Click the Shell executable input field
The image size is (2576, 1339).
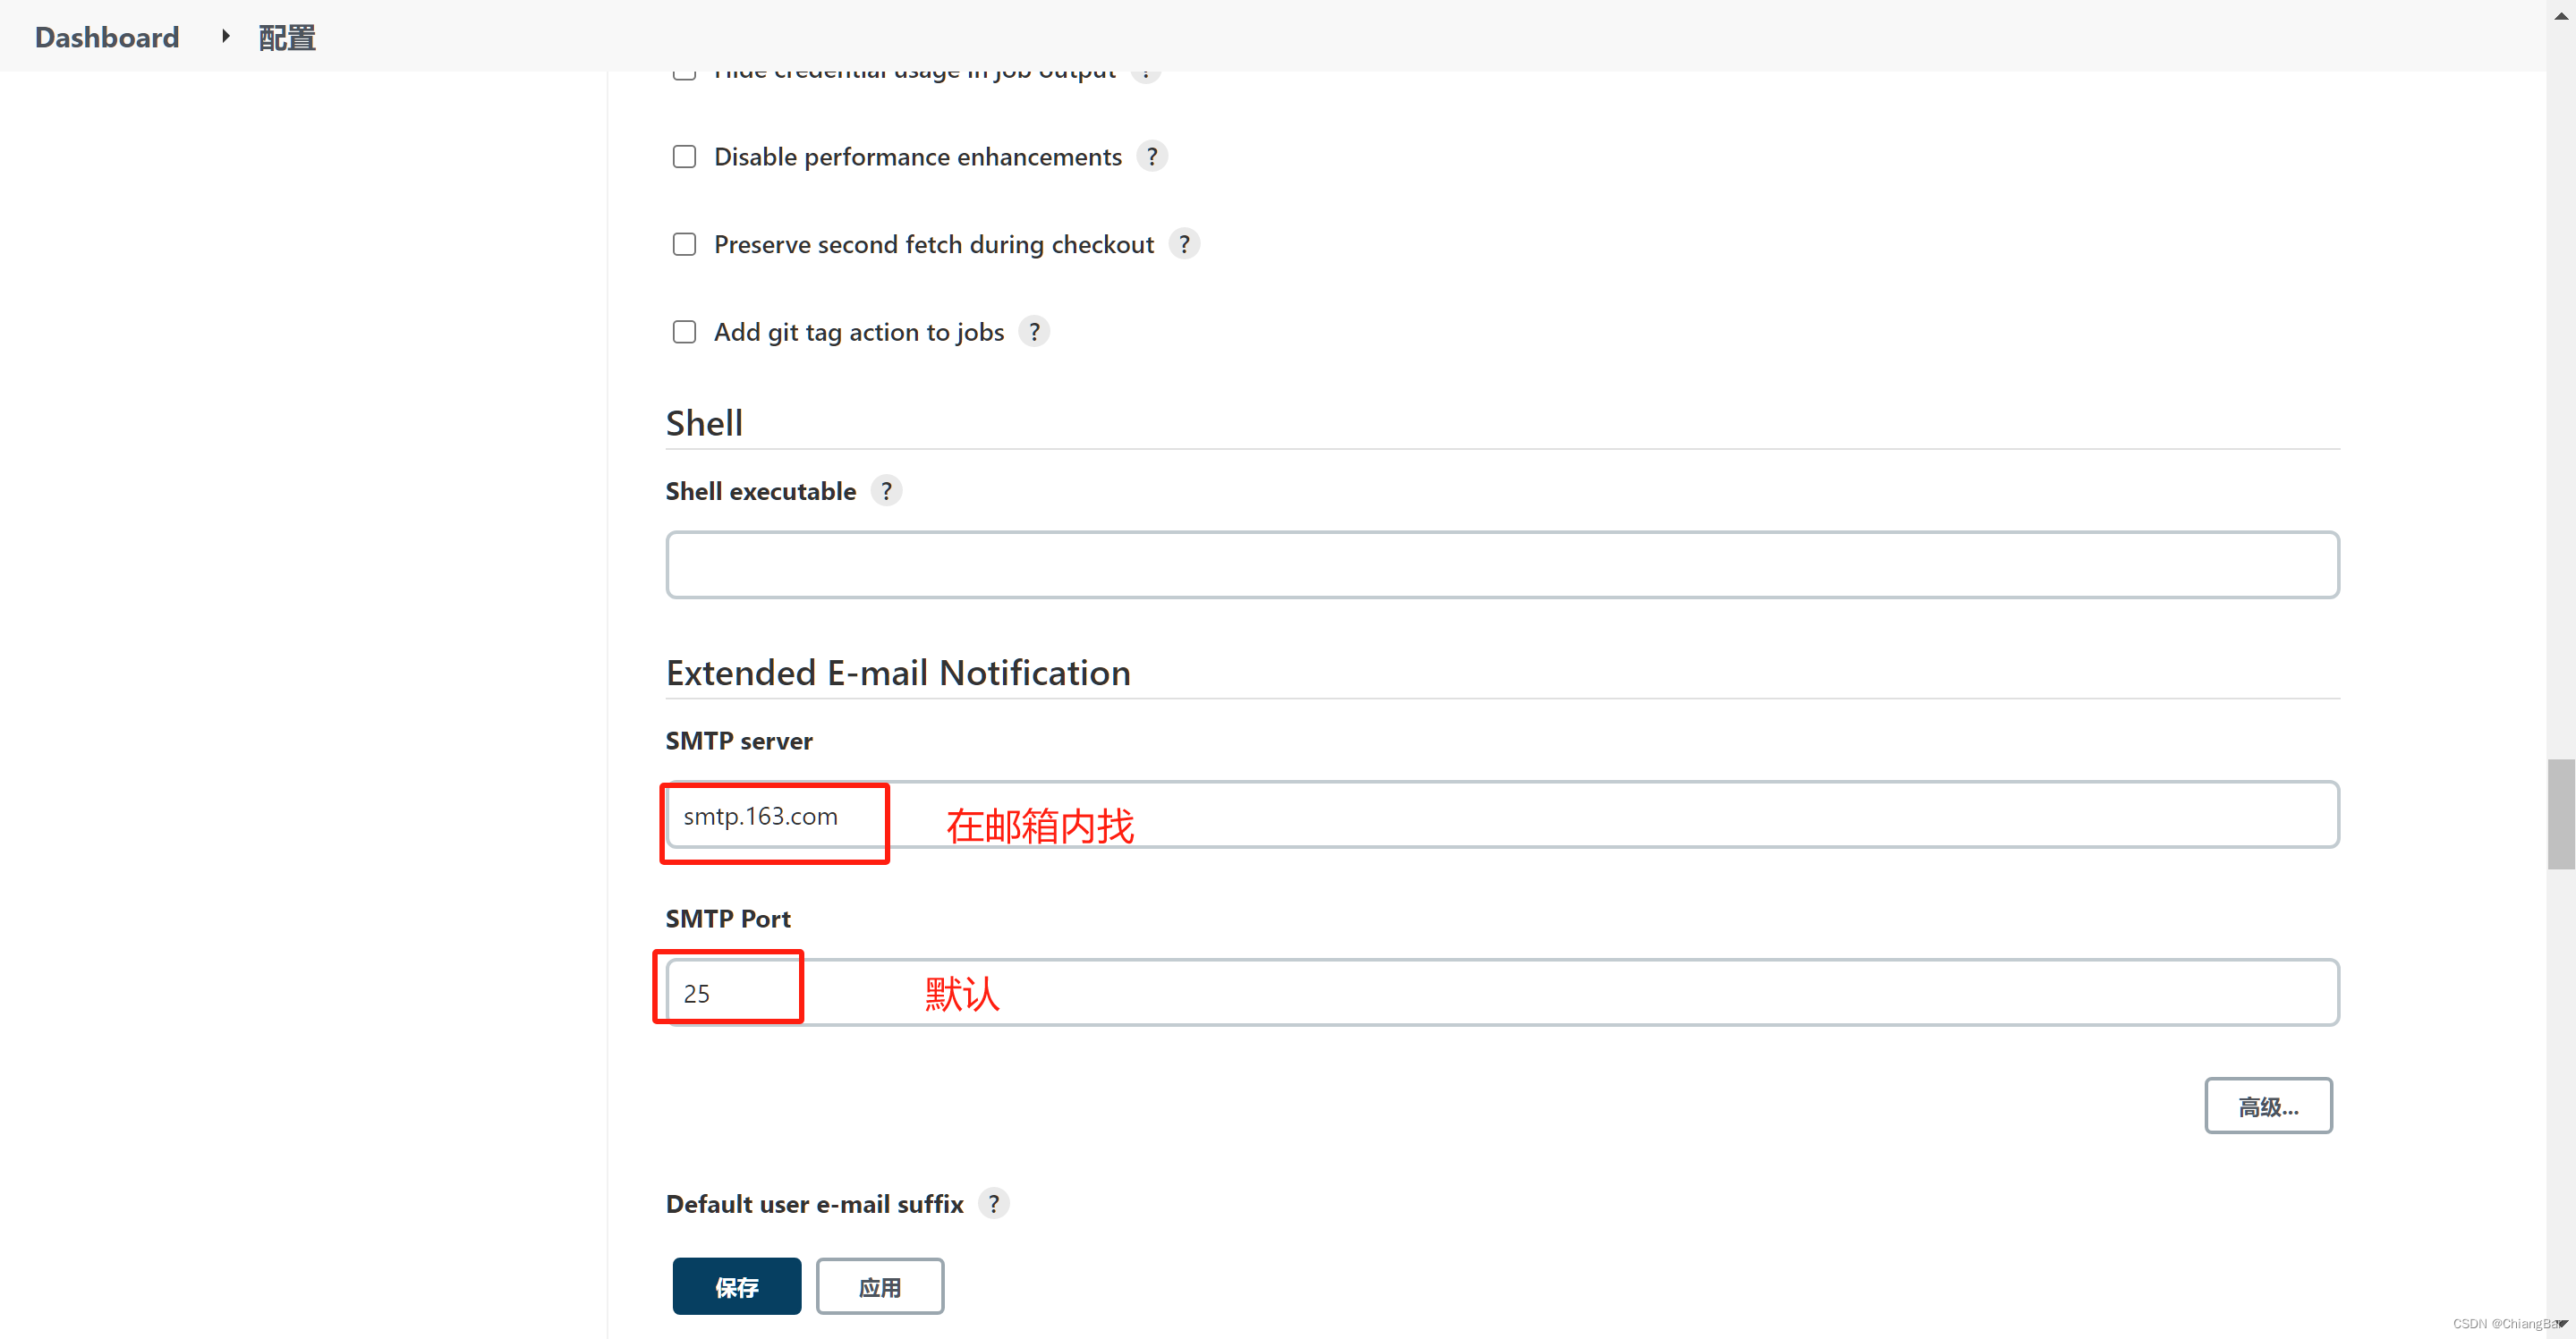[1502, 565]
